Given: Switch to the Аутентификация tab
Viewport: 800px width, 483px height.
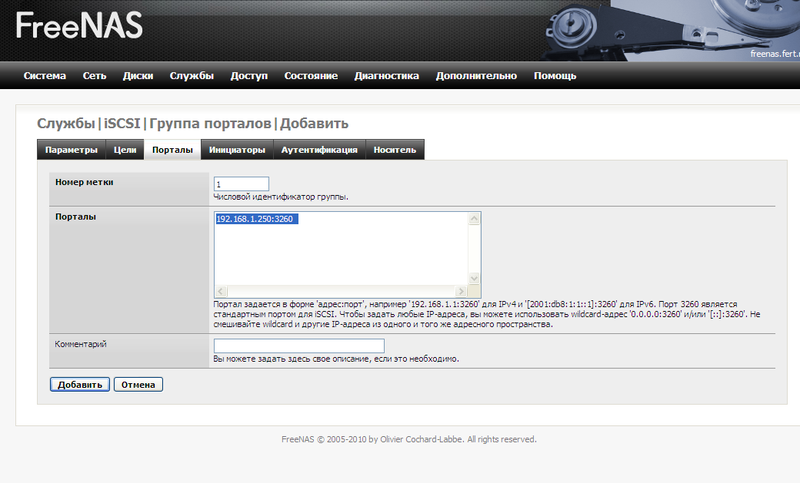Looking at the screenshot, I should coord(319,149).
